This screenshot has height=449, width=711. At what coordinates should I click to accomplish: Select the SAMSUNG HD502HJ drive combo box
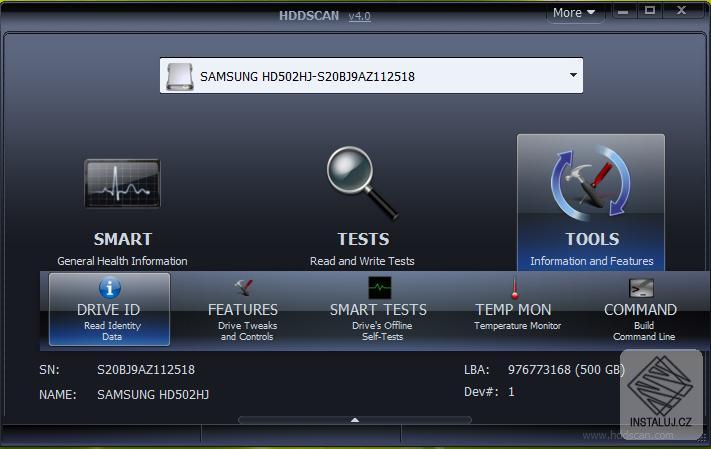click(x=371, y=75)
